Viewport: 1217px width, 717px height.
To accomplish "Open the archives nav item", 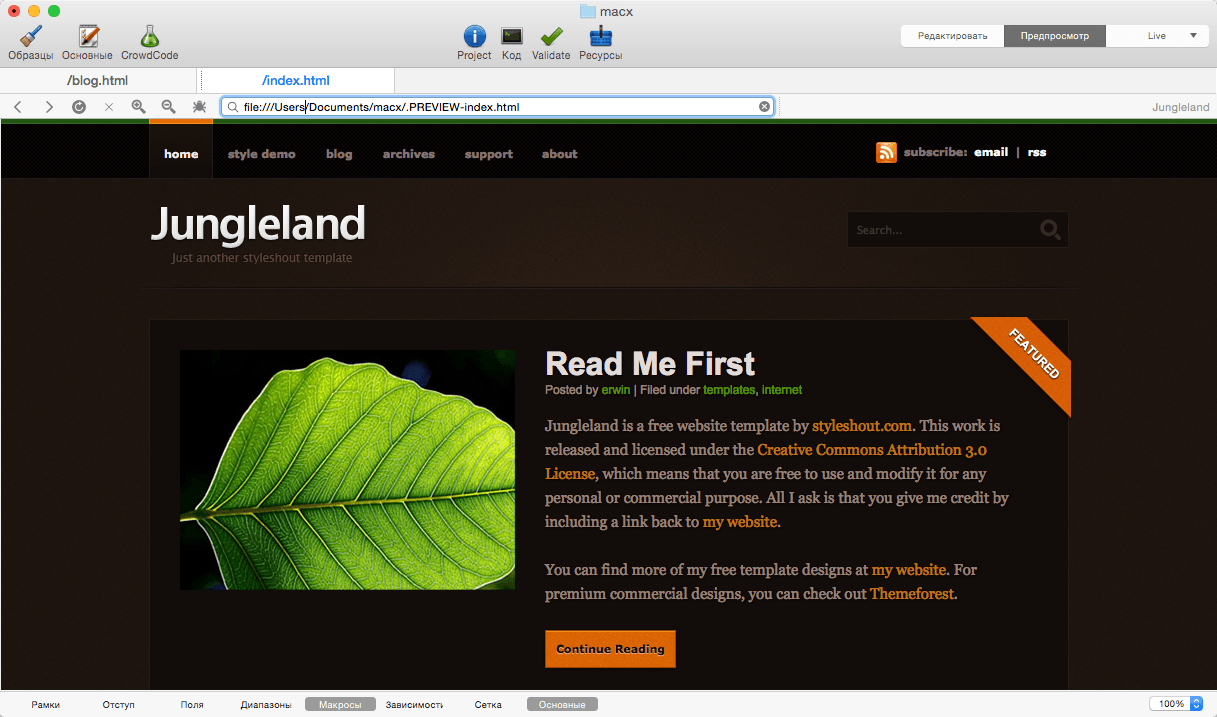I will point(409,154).
